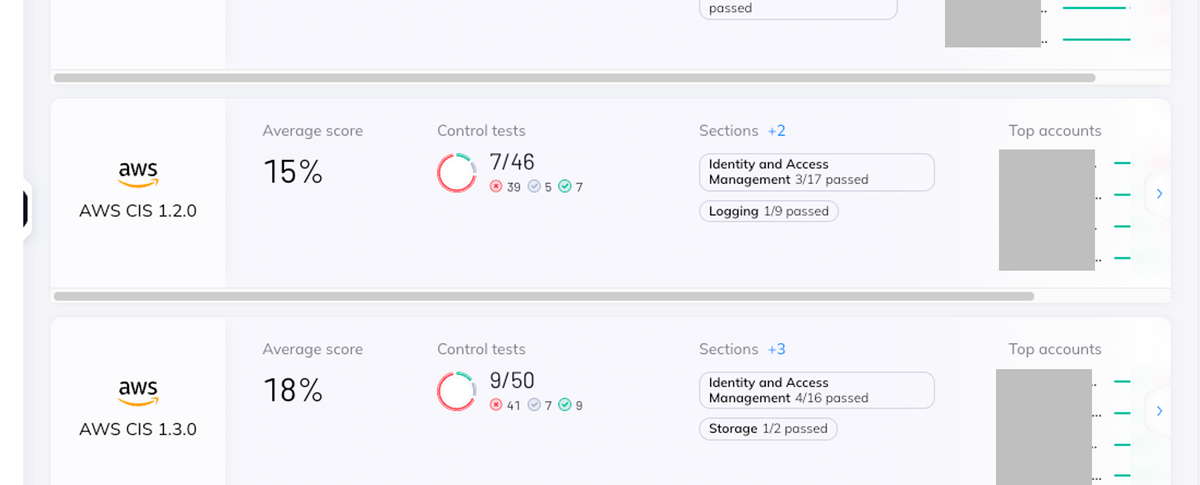This screenshot has width=1200, height=485.
Task: Click the AWS logo on AWS CIS 1.3.0 card
Action: pyautogui.click(x=138, y=392)
